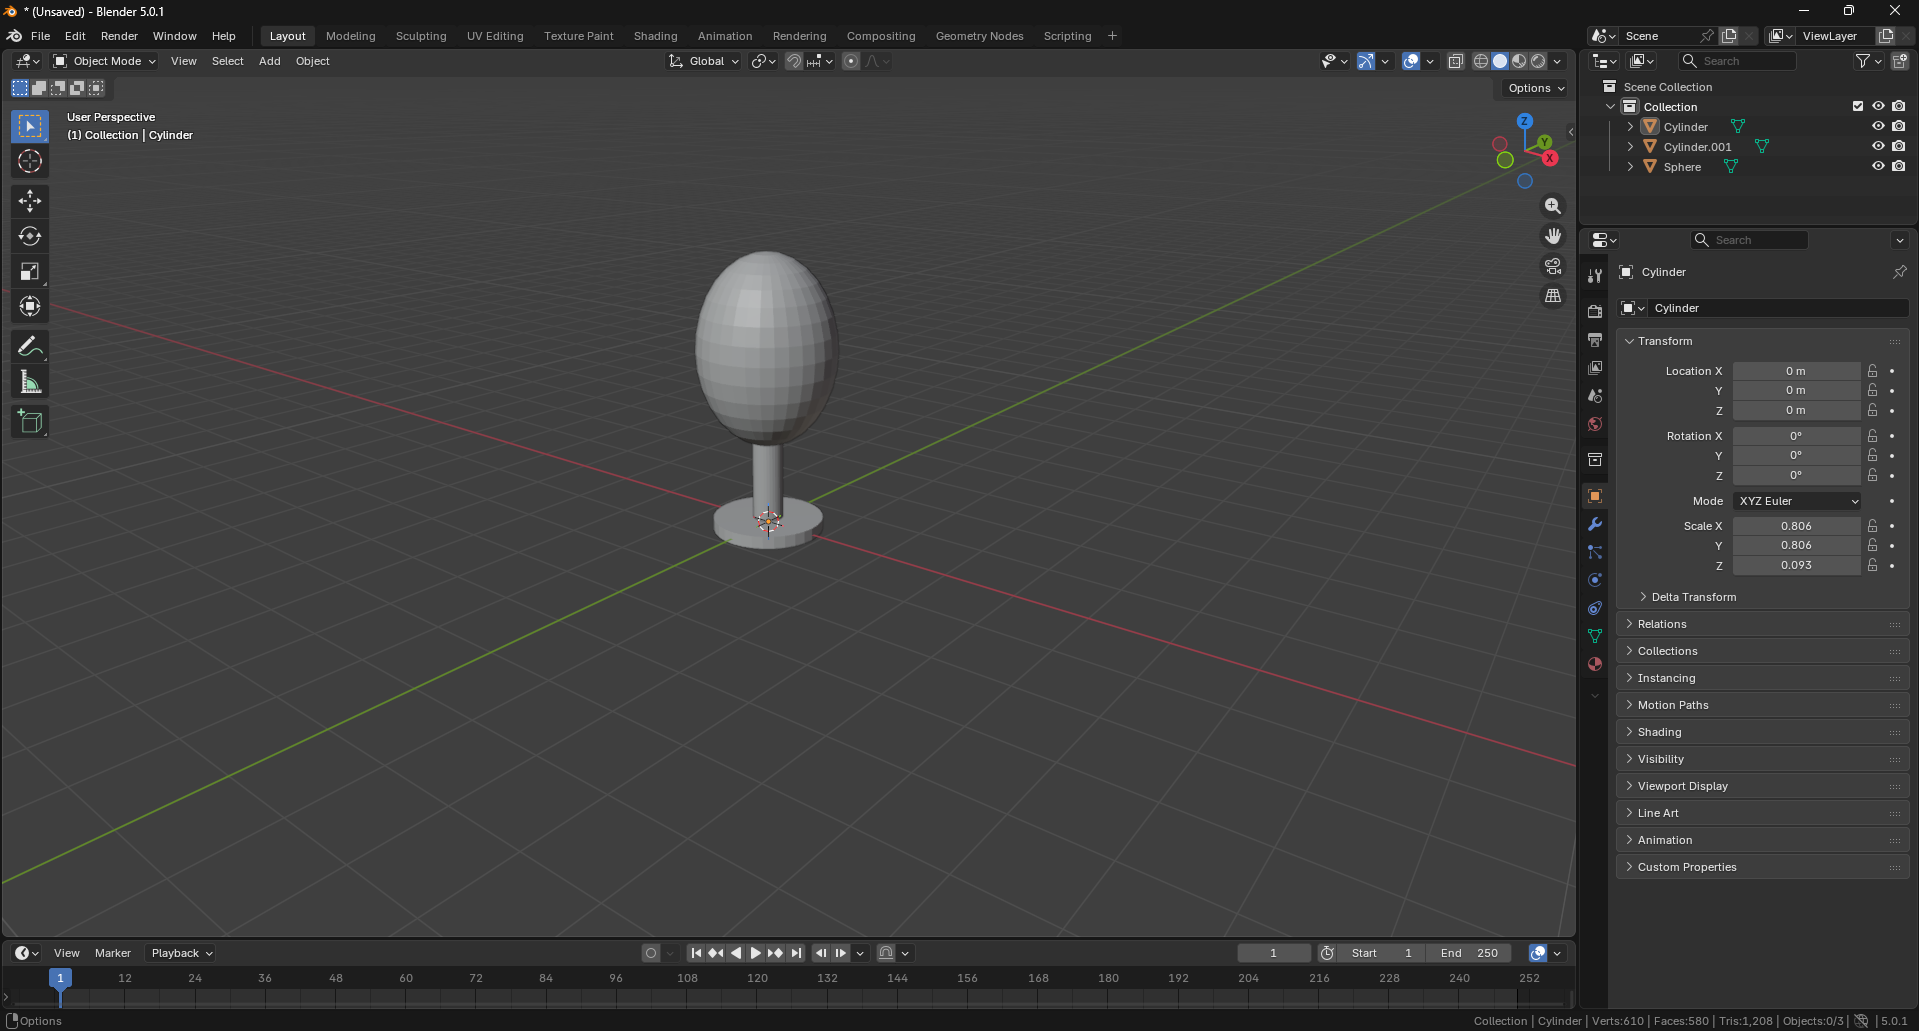The image size is (1919, 1031).
Task: Open the Object Mode dropdown
Action: coord(105,61)
